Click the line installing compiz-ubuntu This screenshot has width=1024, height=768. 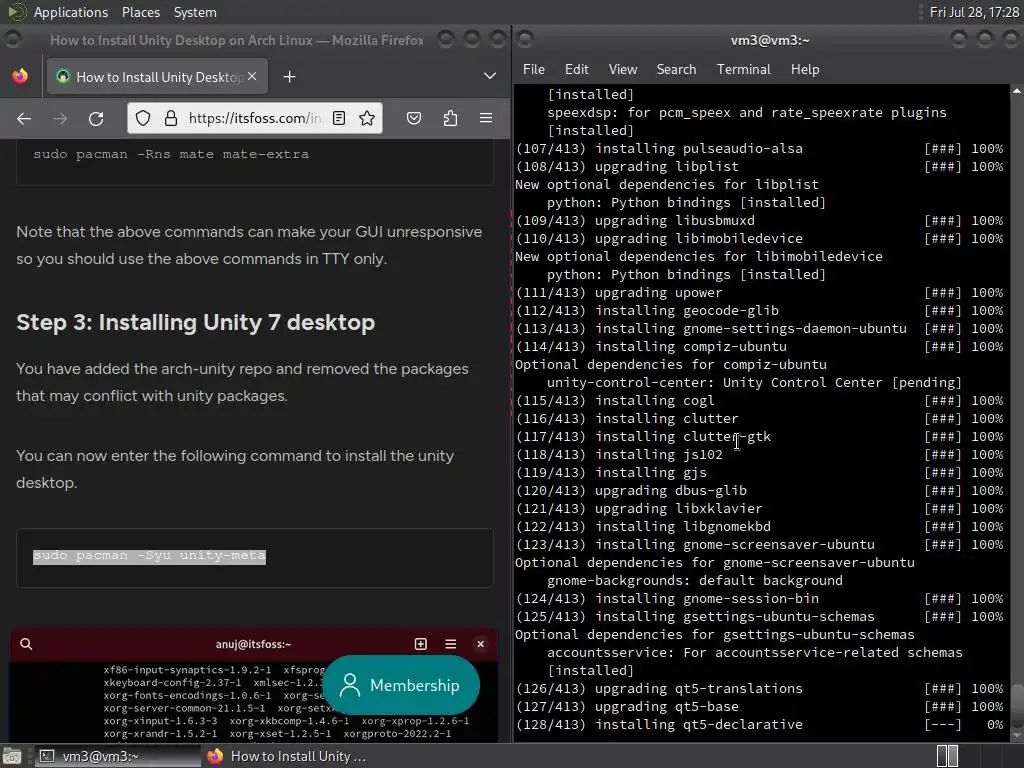coord(760,347)
